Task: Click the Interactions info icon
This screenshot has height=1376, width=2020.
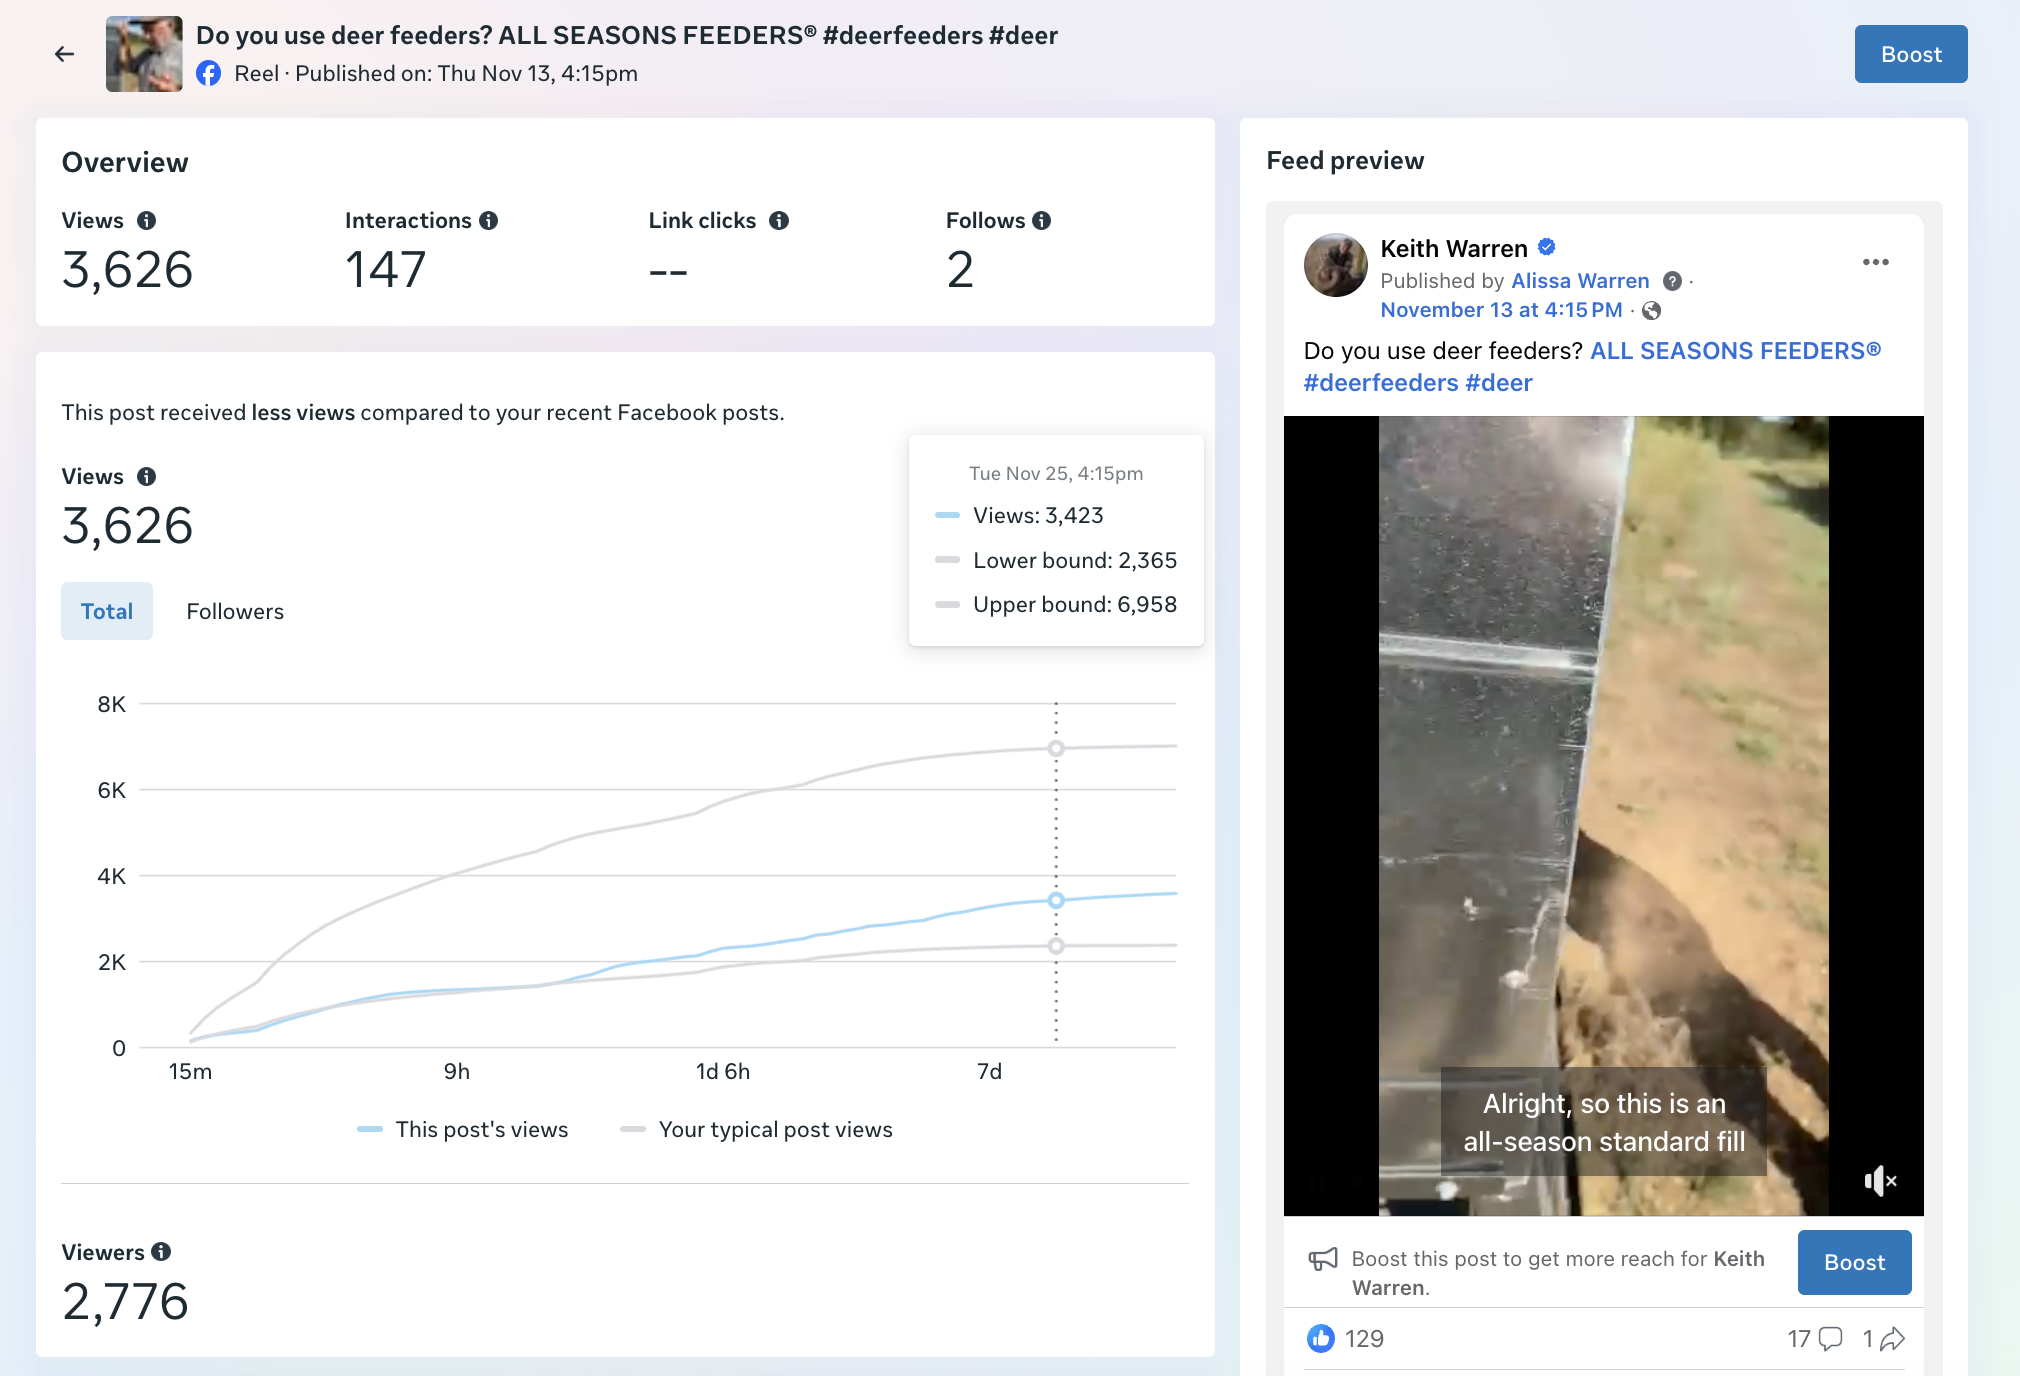Action: (x=488, y=221)
